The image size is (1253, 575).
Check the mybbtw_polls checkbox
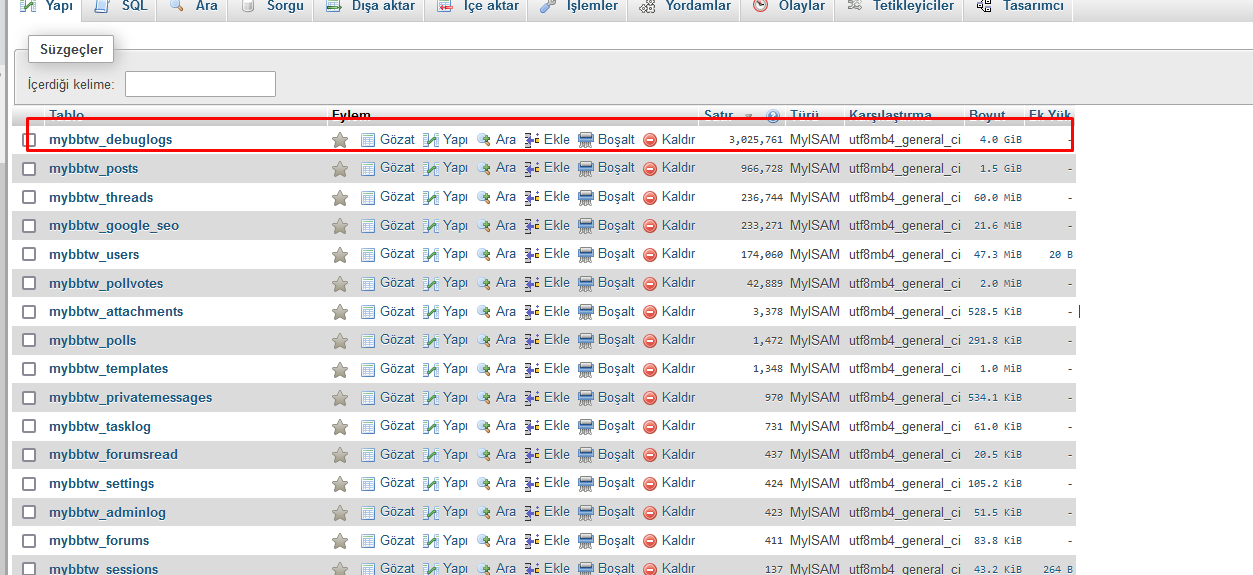pos(29,340)
